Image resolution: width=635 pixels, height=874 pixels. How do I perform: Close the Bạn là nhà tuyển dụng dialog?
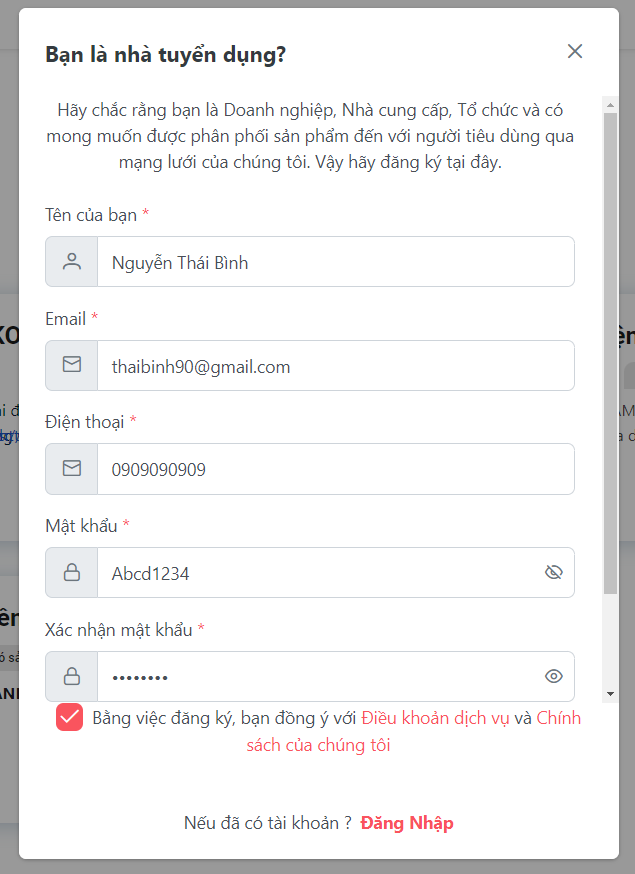click(575, 51)
